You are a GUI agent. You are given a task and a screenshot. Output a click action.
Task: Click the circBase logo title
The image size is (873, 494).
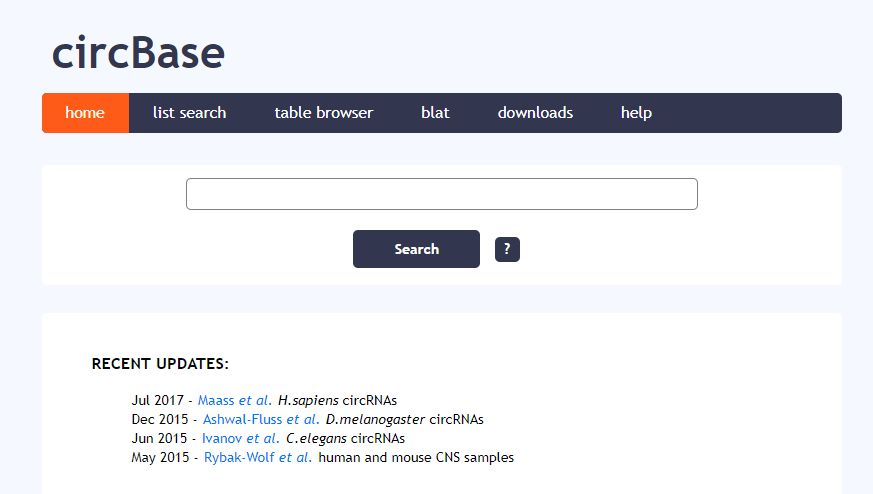click(x=138, y=53)
